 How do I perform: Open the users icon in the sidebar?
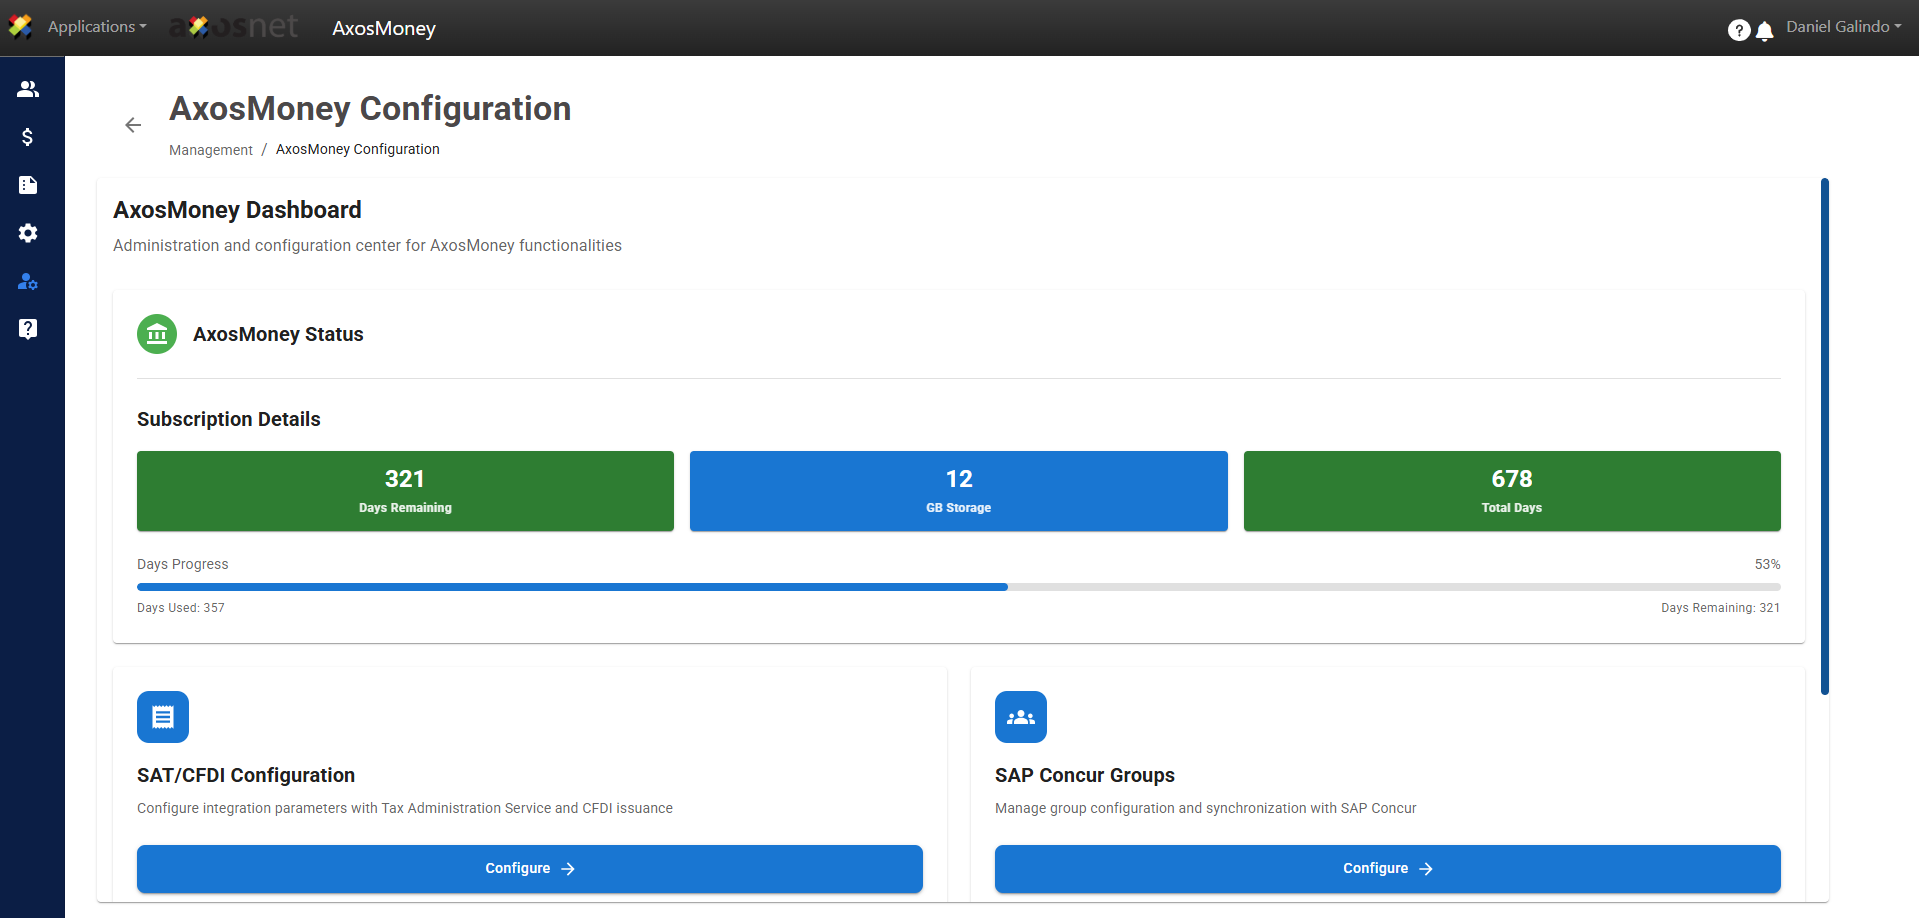tap(28, 89)
